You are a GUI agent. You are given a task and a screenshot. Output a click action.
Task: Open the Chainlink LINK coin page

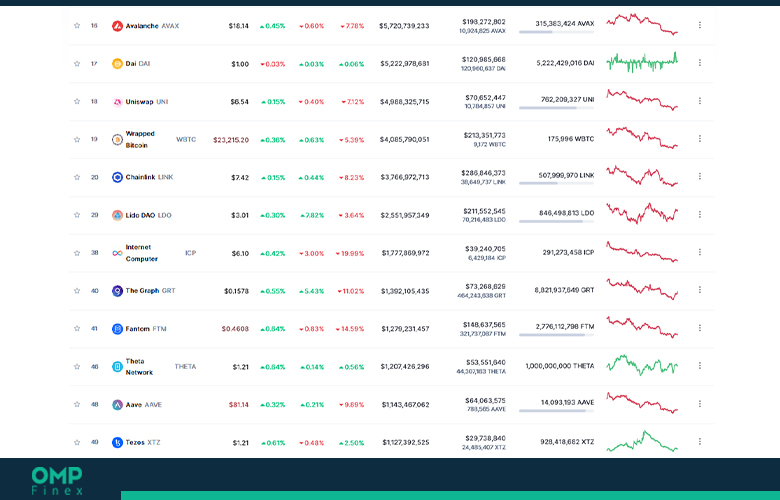pos(149,177)
